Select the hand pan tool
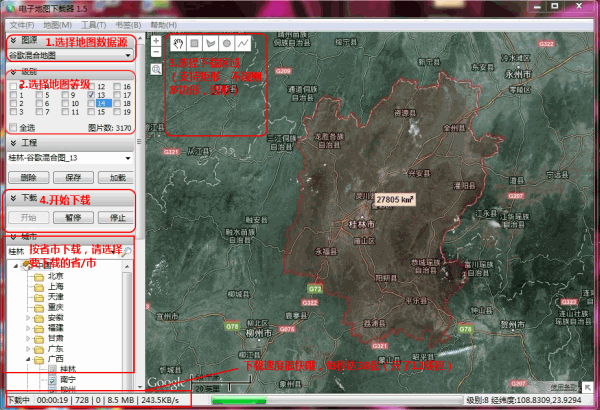 [x=178, y=44]
